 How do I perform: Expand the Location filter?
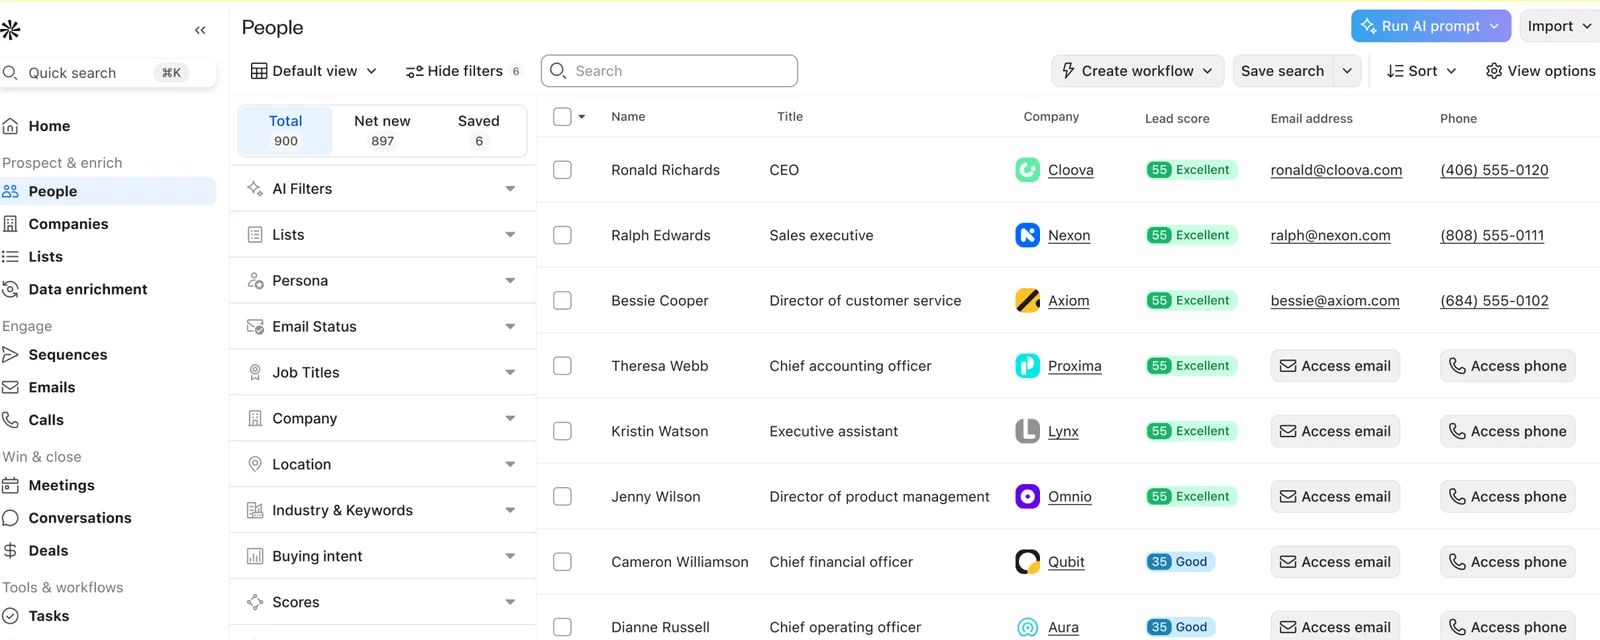pyautogui.click(x=382, y=465)
